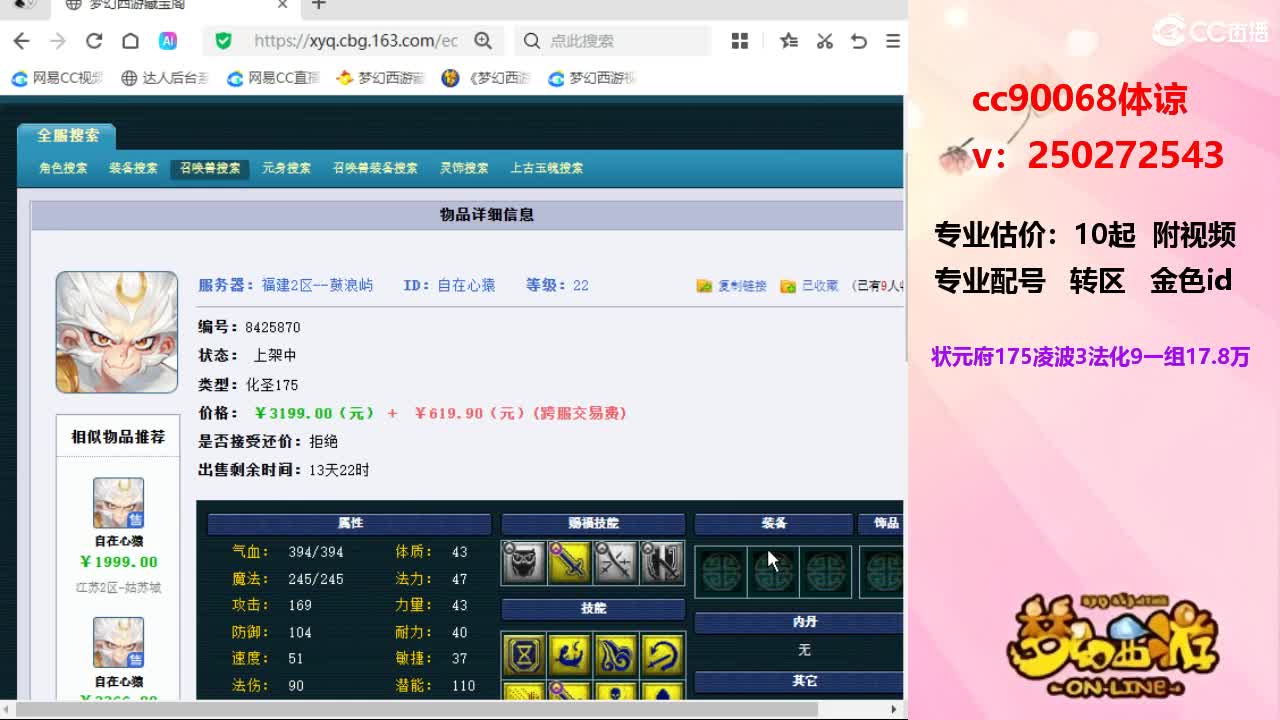This screenshot has height=720, width=1280.
Task: Click the large monkey avatar portrait
Action: pos(117,332)
